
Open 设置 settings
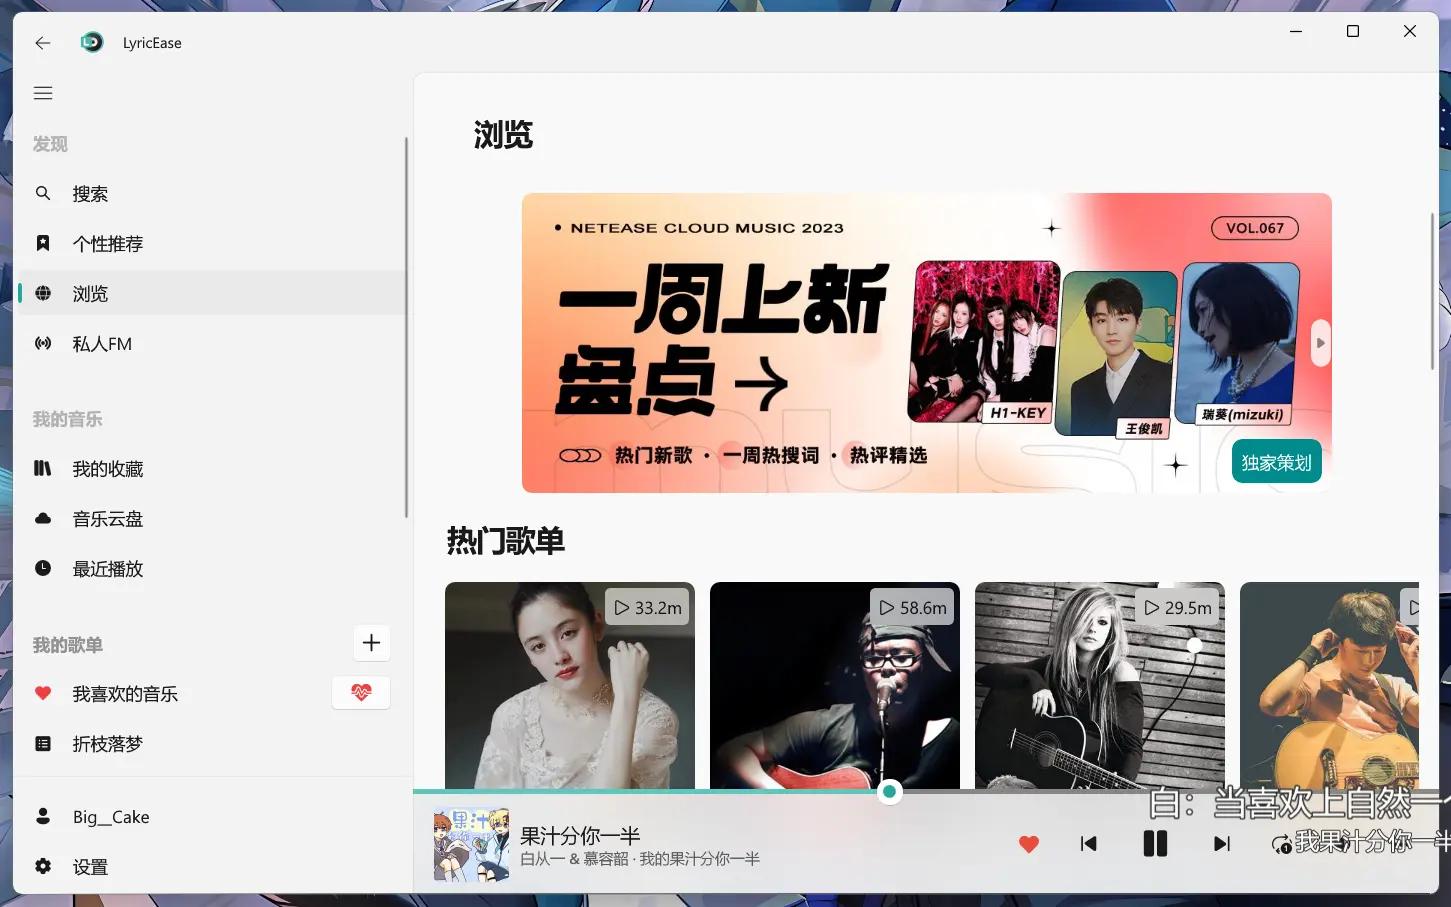(x=90, y=867)
